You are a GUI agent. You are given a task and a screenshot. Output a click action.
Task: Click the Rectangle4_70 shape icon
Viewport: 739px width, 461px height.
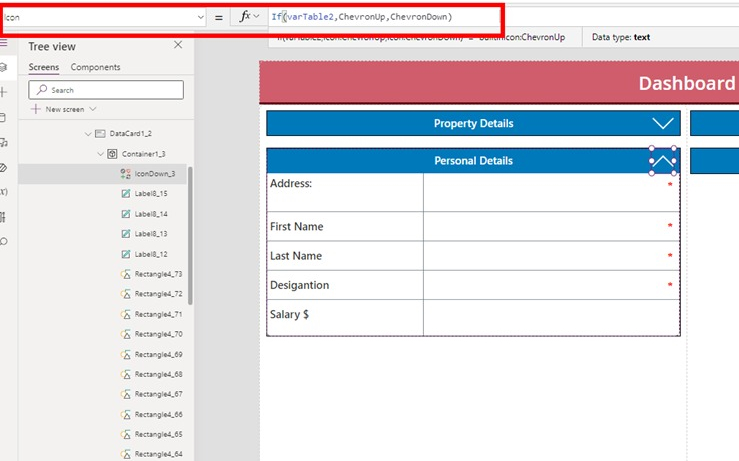point(125,334)
